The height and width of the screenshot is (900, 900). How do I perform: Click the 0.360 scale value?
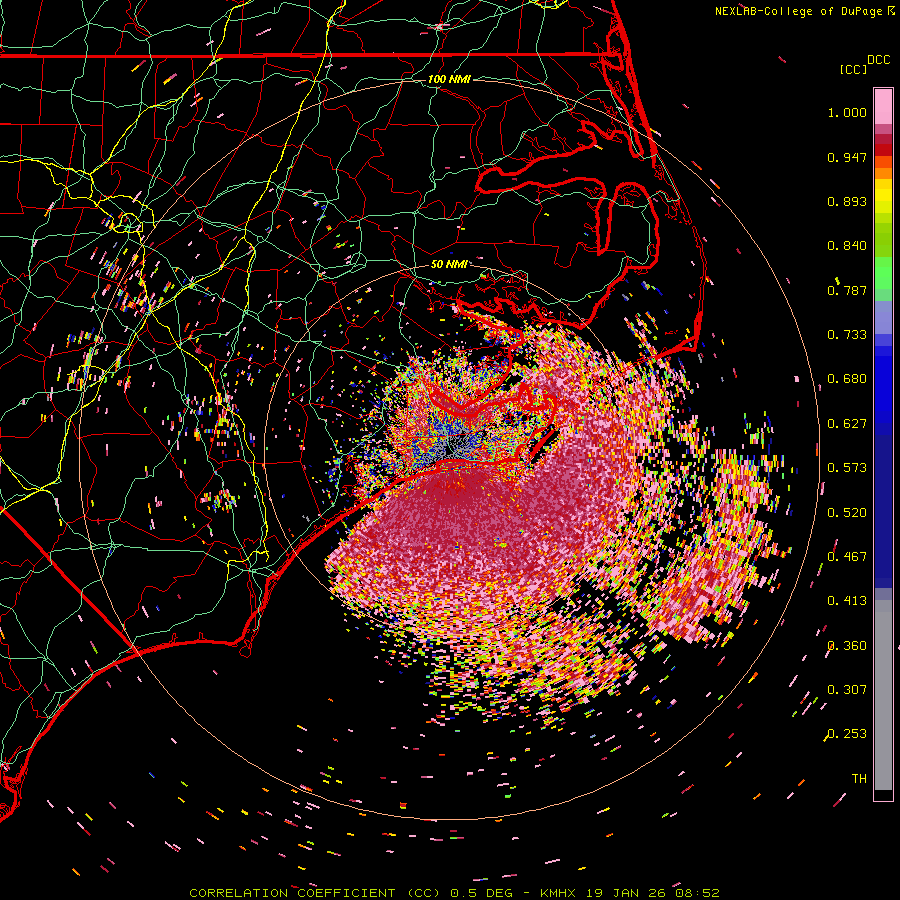click(847, 646)
